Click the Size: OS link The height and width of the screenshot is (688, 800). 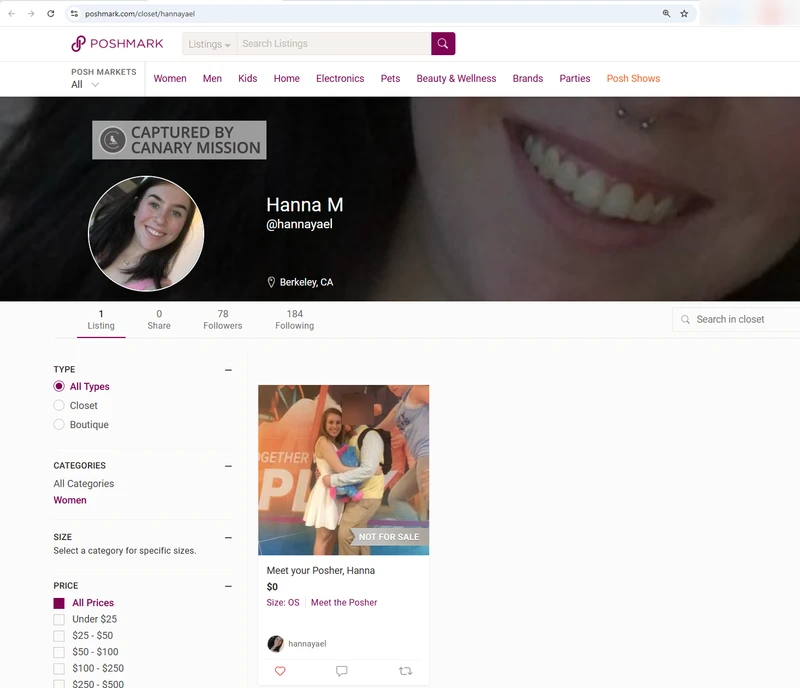[283, 603]
